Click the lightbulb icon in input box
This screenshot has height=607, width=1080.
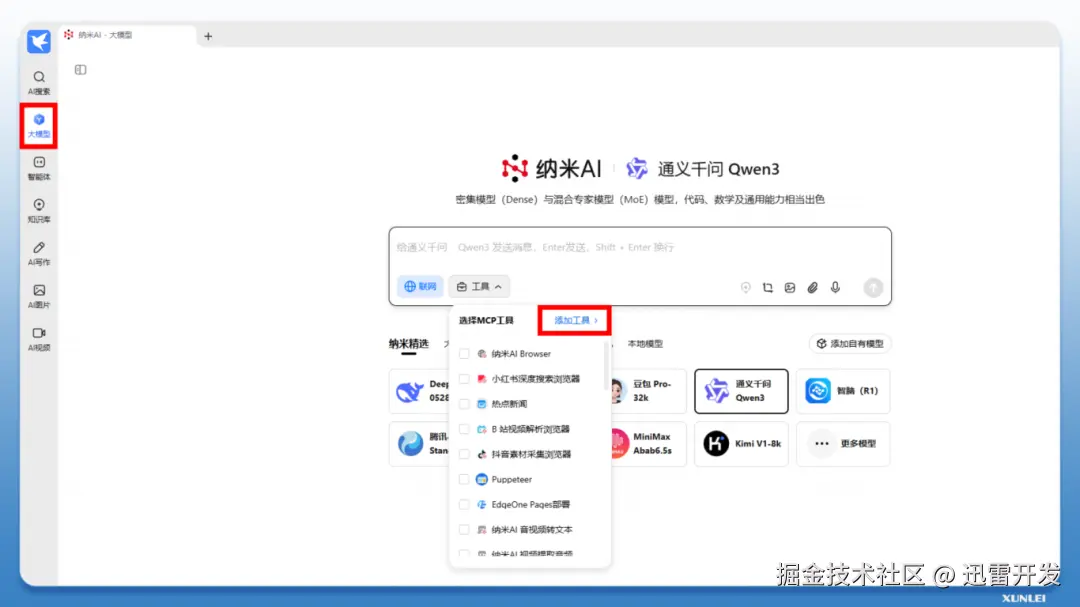click(745, 287)
